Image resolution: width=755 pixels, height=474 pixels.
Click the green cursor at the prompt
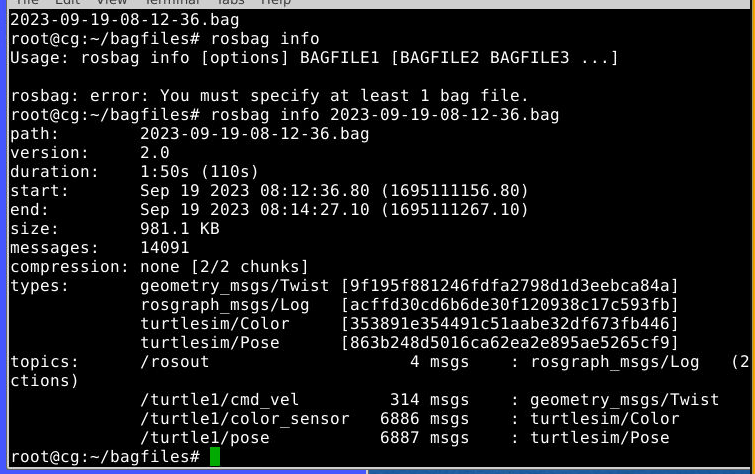[x=215, y=457]
